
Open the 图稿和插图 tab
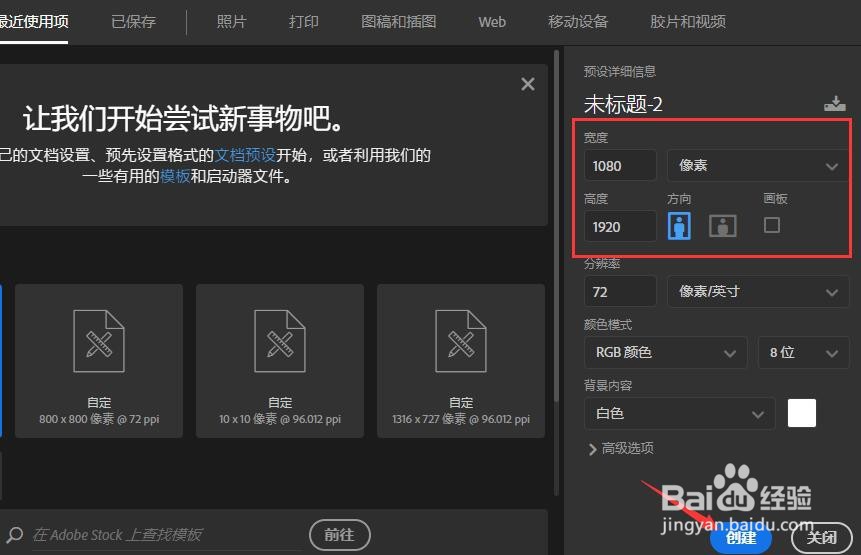coord(399,22)
